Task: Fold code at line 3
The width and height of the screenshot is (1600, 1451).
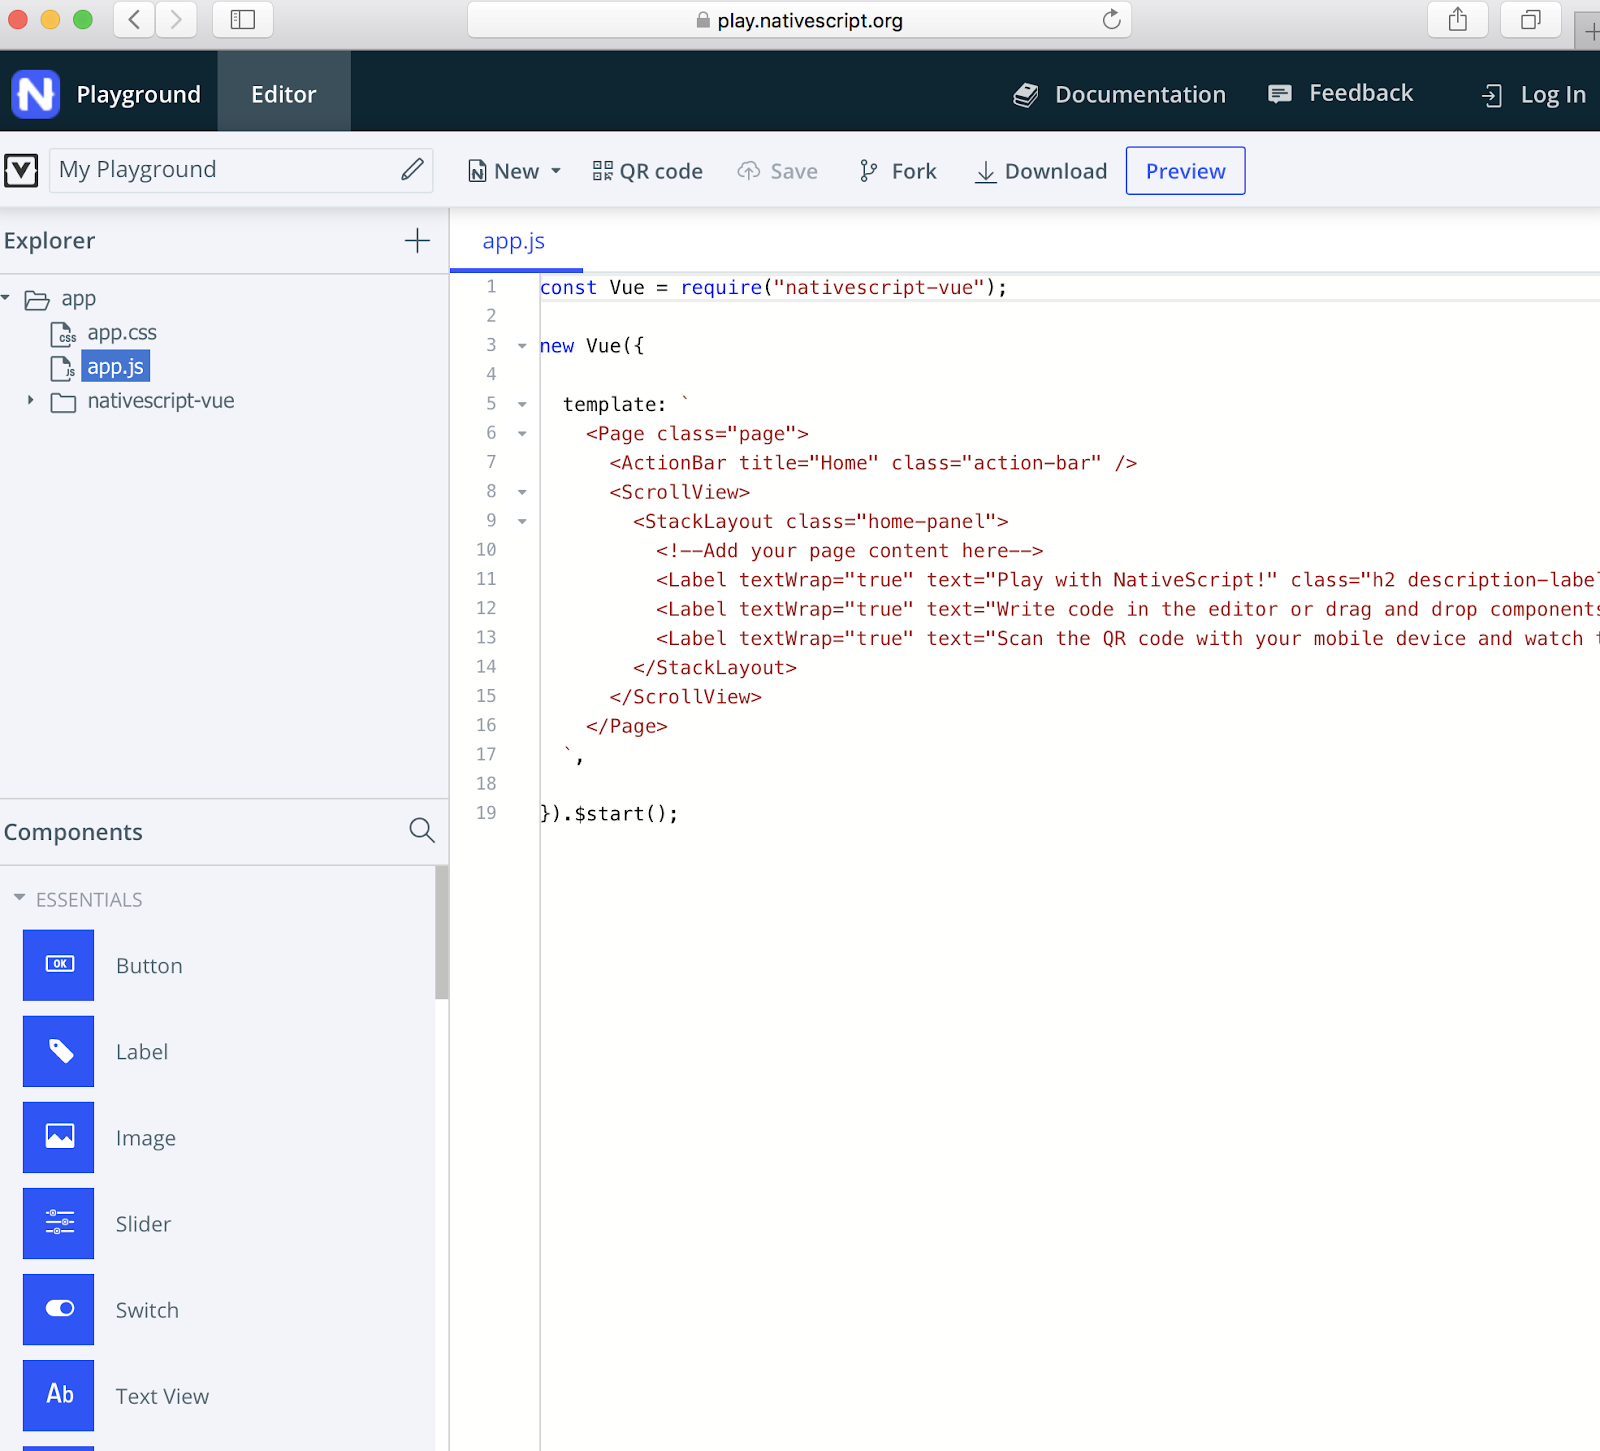Action: (x=522, y=346)
